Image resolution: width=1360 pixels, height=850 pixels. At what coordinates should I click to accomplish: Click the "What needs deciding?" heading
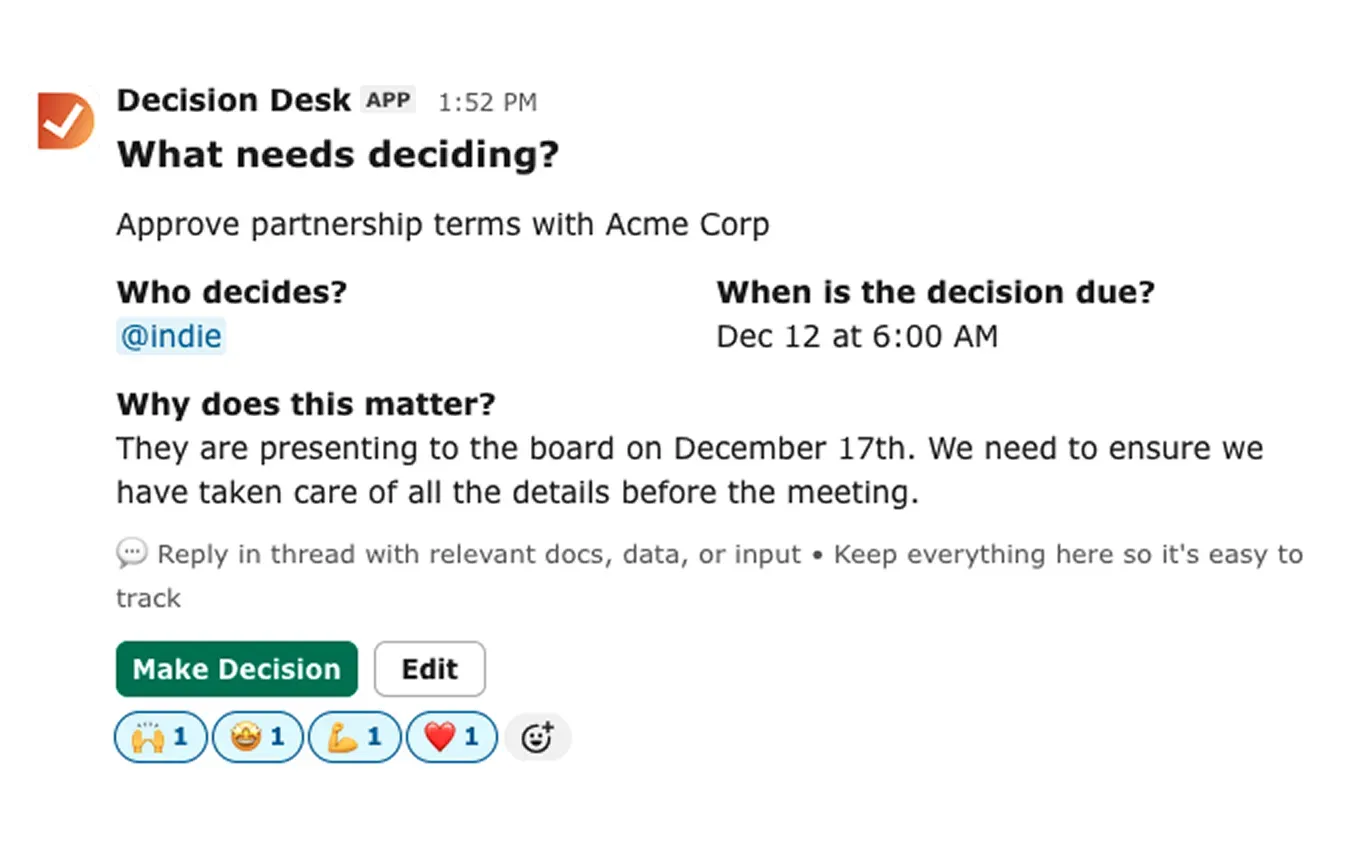click(x=338, y=155)
